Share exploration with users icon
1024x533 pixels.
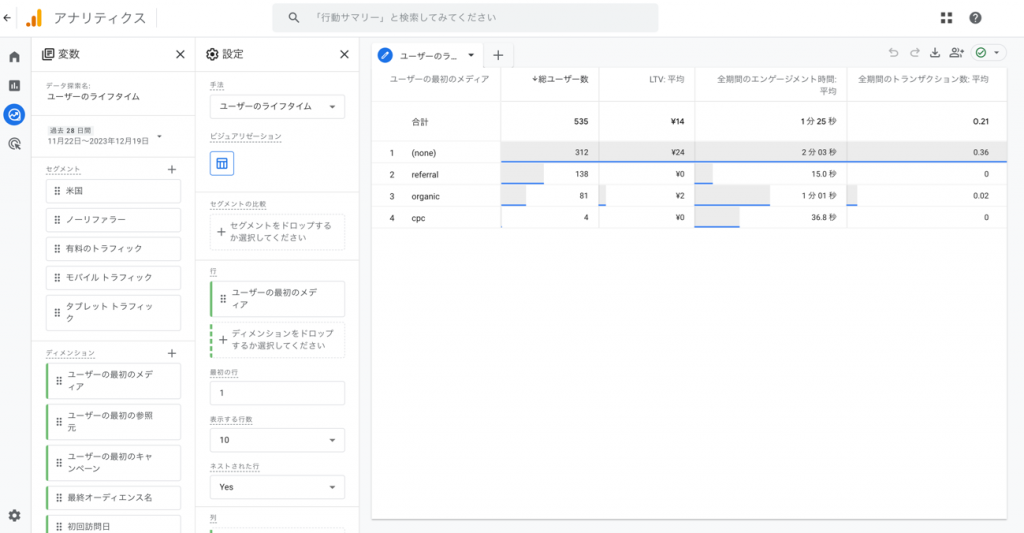tap(957, 53)
